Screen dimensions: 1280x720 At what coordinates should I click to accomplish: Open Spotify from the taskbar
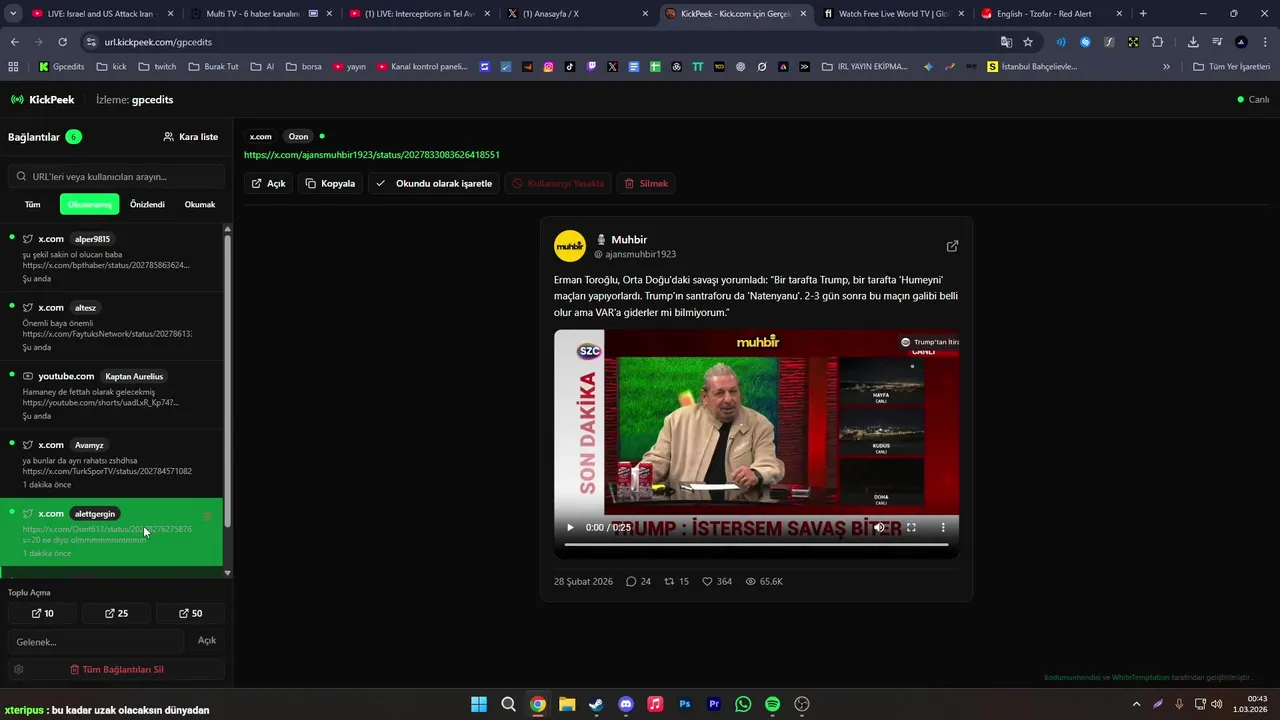click(772, 704)
